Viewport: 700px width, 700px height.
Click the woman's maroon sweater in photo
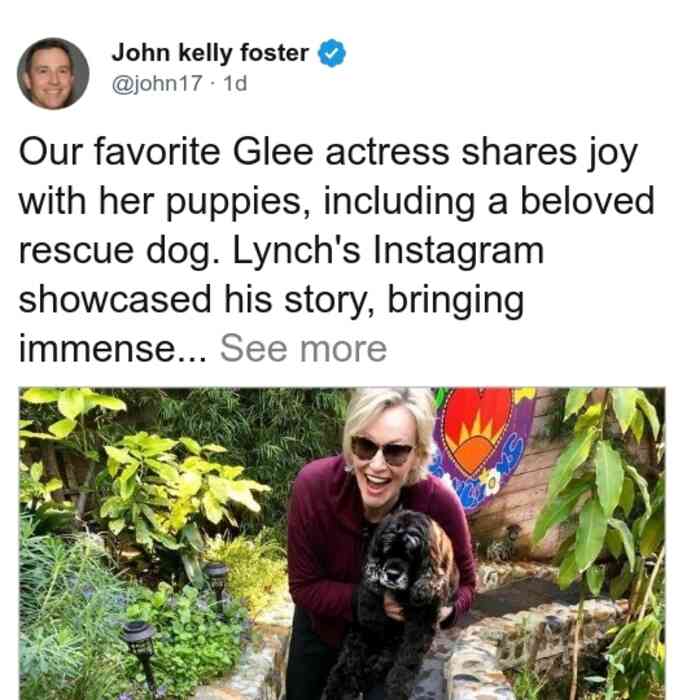click(326, 536)
